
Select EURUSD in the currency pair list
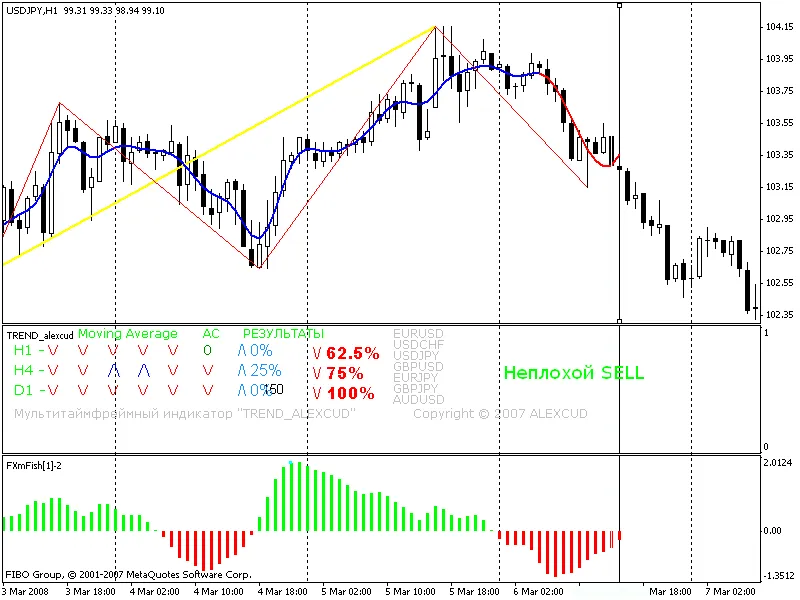point(419,333)
